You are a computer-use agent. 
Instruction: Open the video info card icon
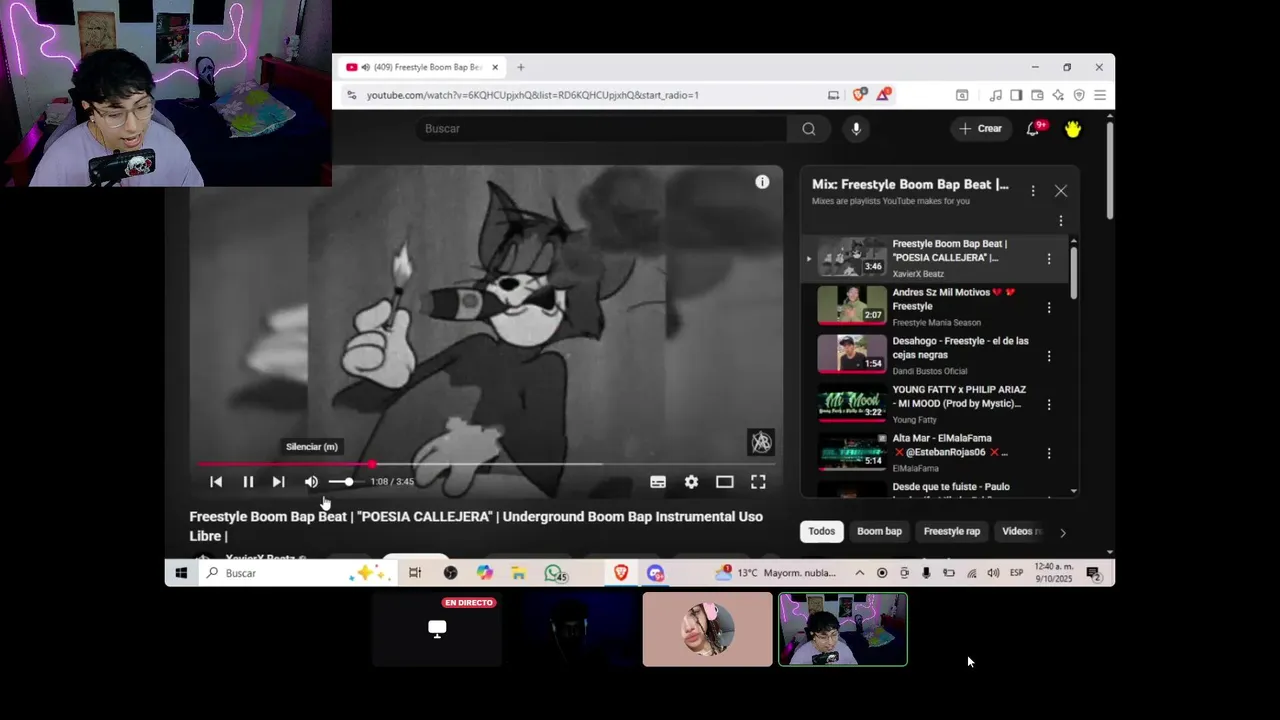(x=762, y=182)
